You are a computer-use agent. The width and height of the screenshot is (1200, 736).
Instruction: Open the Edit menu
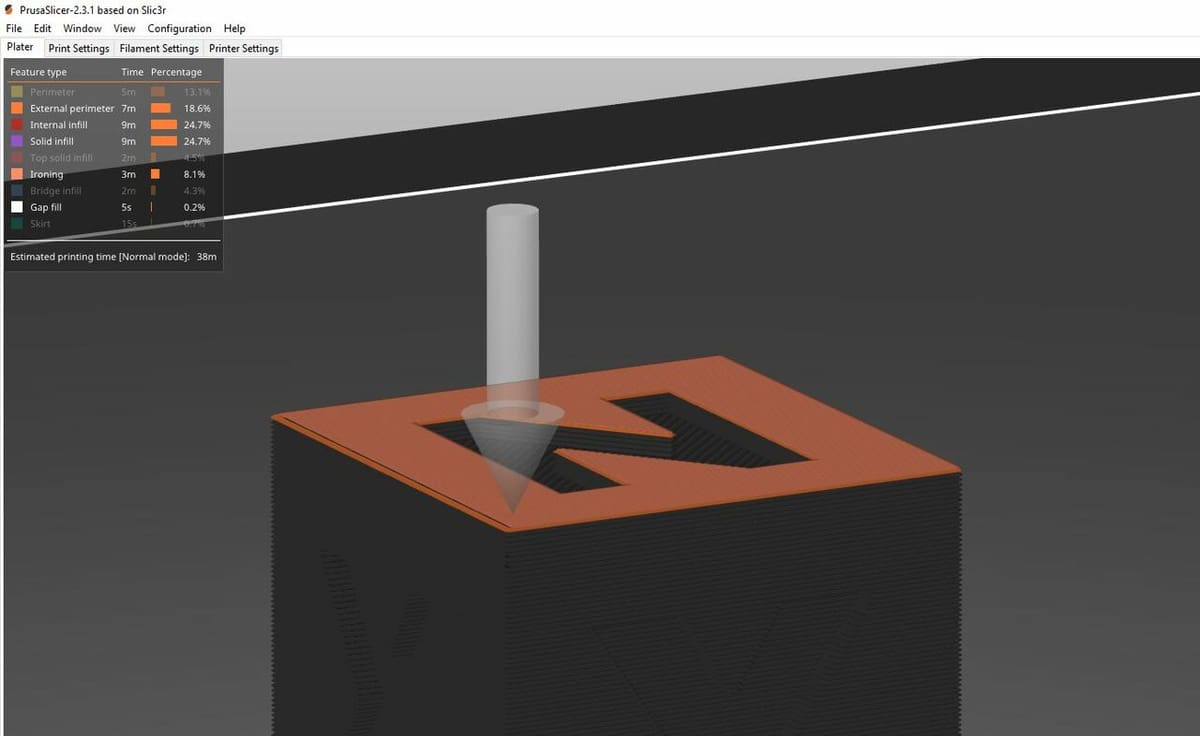tap(42, 28)
